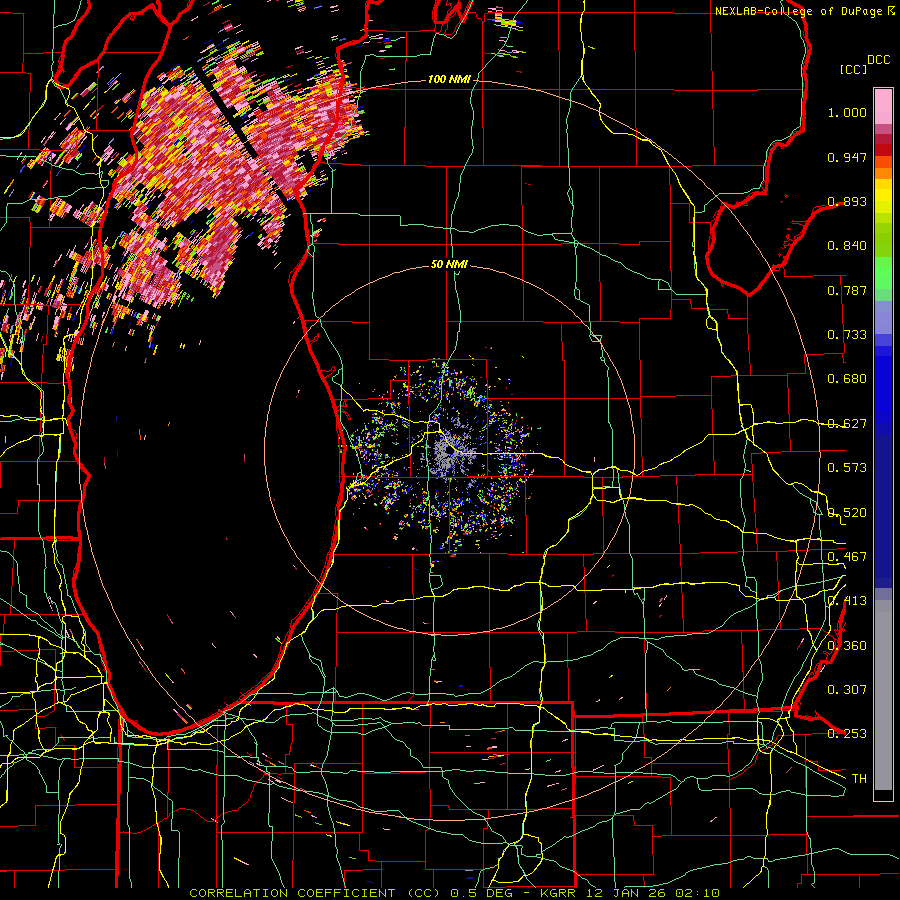The height and width of the screenshot is (900, 900).
Task: Select the 0.733 color scale value
Action: point(847,335)
